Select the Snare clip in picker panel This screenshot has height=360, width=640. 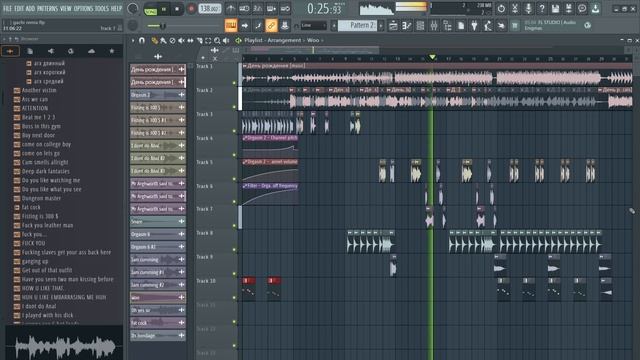pos(158,222)
